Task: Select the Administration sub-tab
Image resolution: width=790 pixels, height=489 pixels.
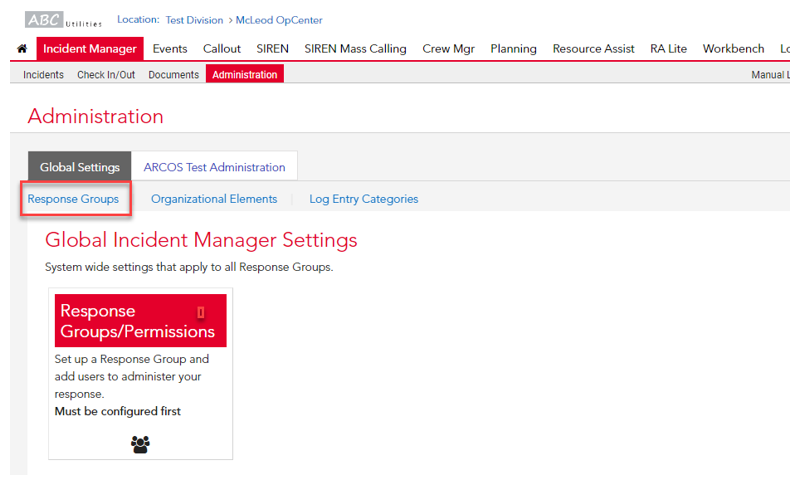Action: (x=245, y=74)
